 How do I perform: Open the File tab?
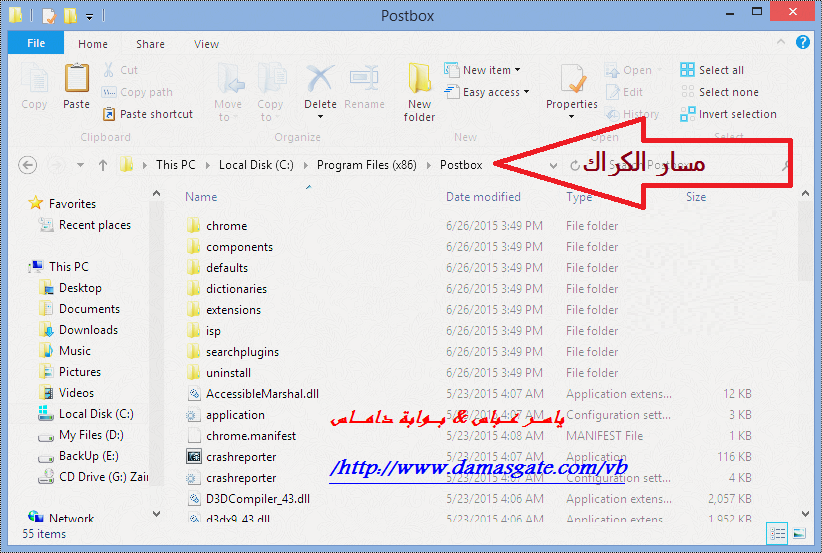(x=36, y=43)
